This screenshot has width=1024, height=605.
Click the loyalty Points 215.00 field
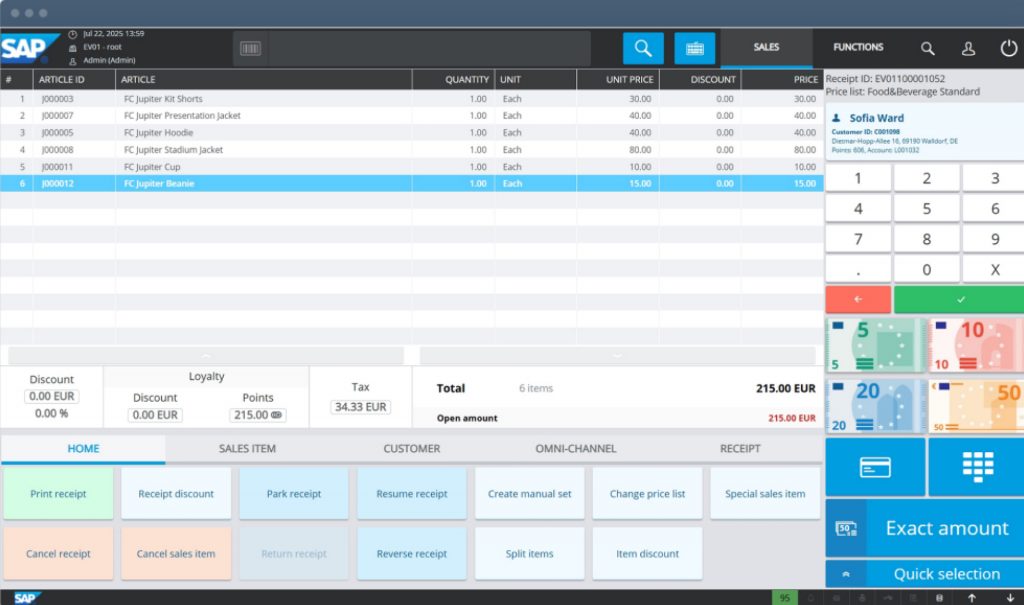[x=257, y=415]
